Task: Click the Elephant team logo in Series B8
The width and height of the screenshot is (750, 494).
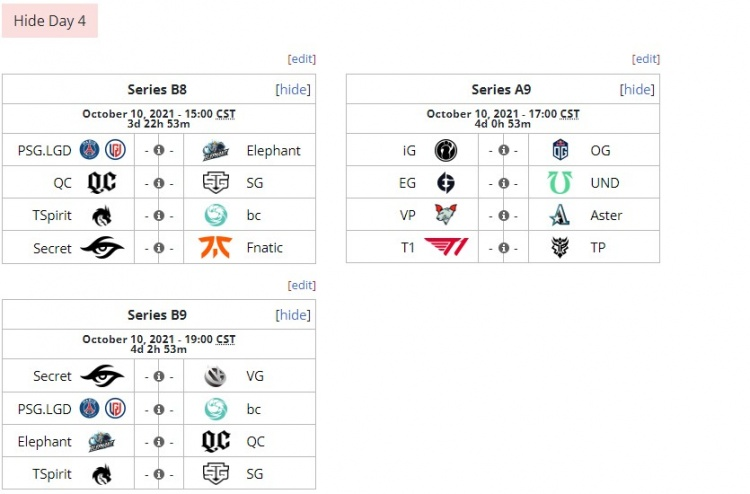Action: click(x=215, y=151)
